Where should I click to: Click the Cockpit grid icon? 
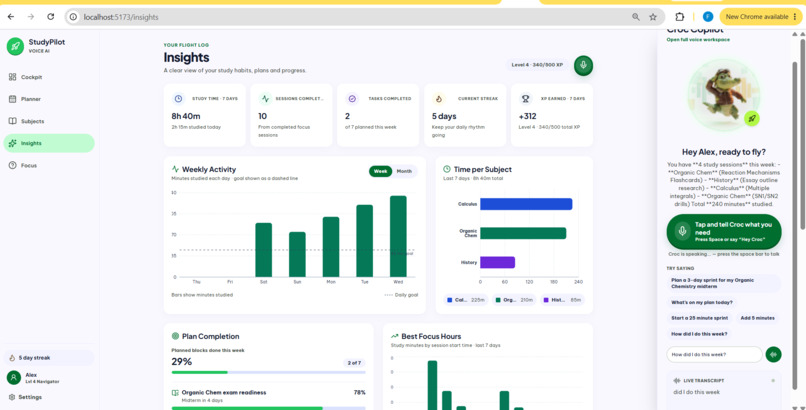pos(12,77)
